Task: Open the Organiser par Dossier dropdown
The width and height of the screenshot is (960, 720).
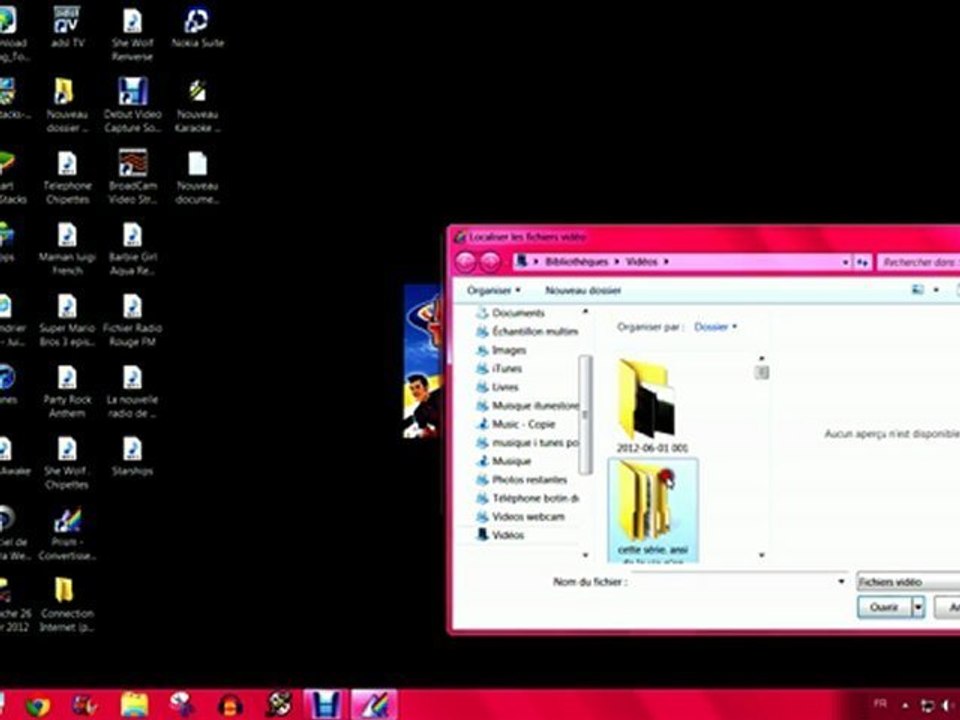Action: click(x=715, y=327)
